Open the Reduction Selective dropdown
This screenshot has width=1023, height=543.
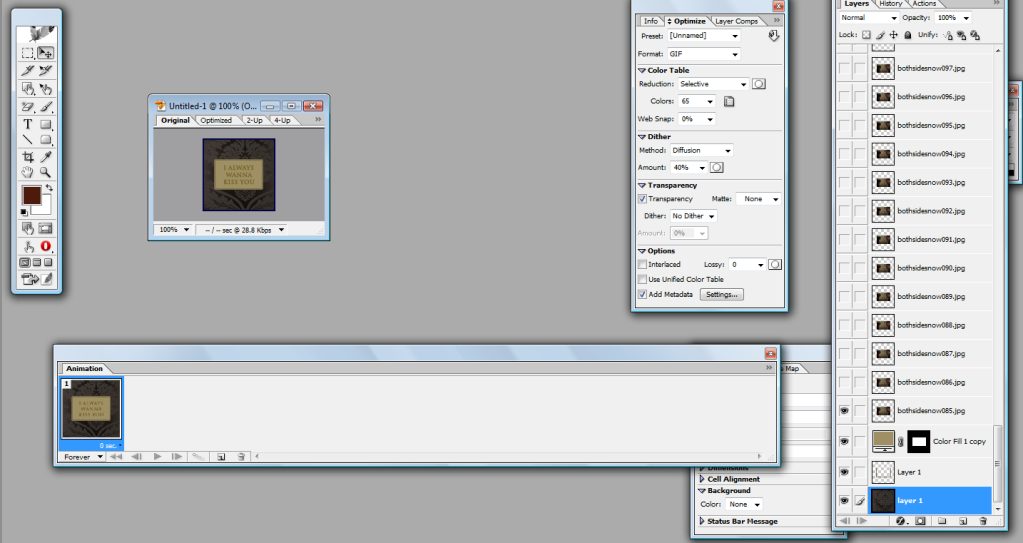(713, 84)
